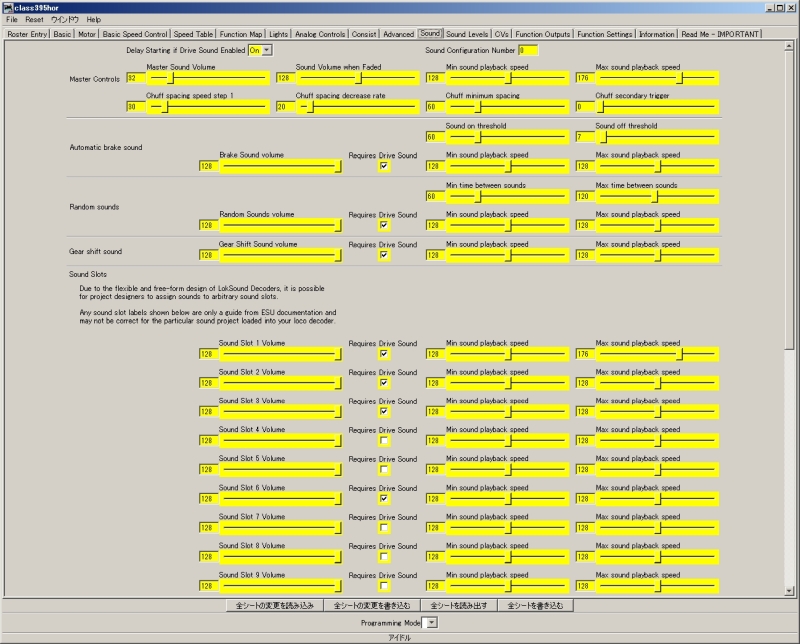This screenshot has height=644, width=800.
Task: Switch to the Function Map tab
Action: (x=241, y=34)
